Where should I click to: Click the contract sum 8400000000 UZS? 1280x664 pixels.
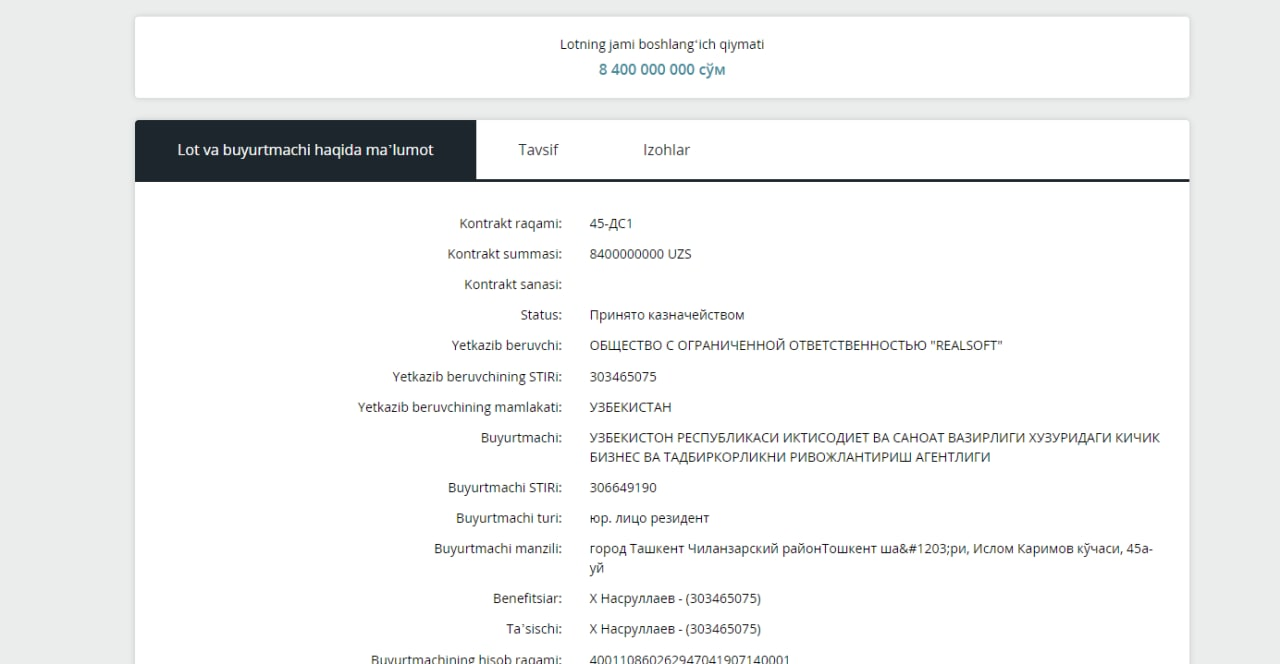click(640, 254)
